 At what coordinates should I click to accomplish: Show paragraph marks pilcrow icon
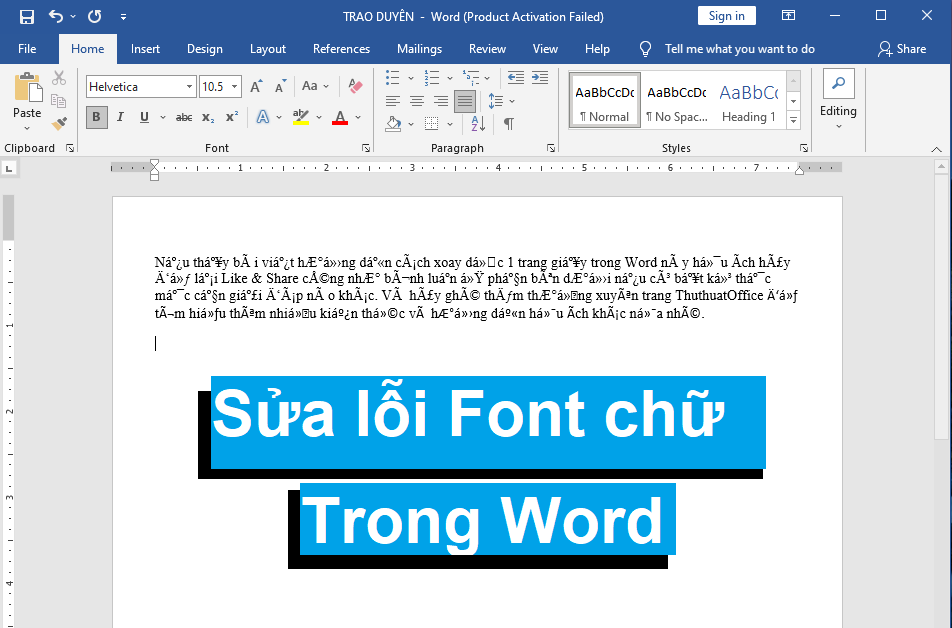[x=509, y=124]
